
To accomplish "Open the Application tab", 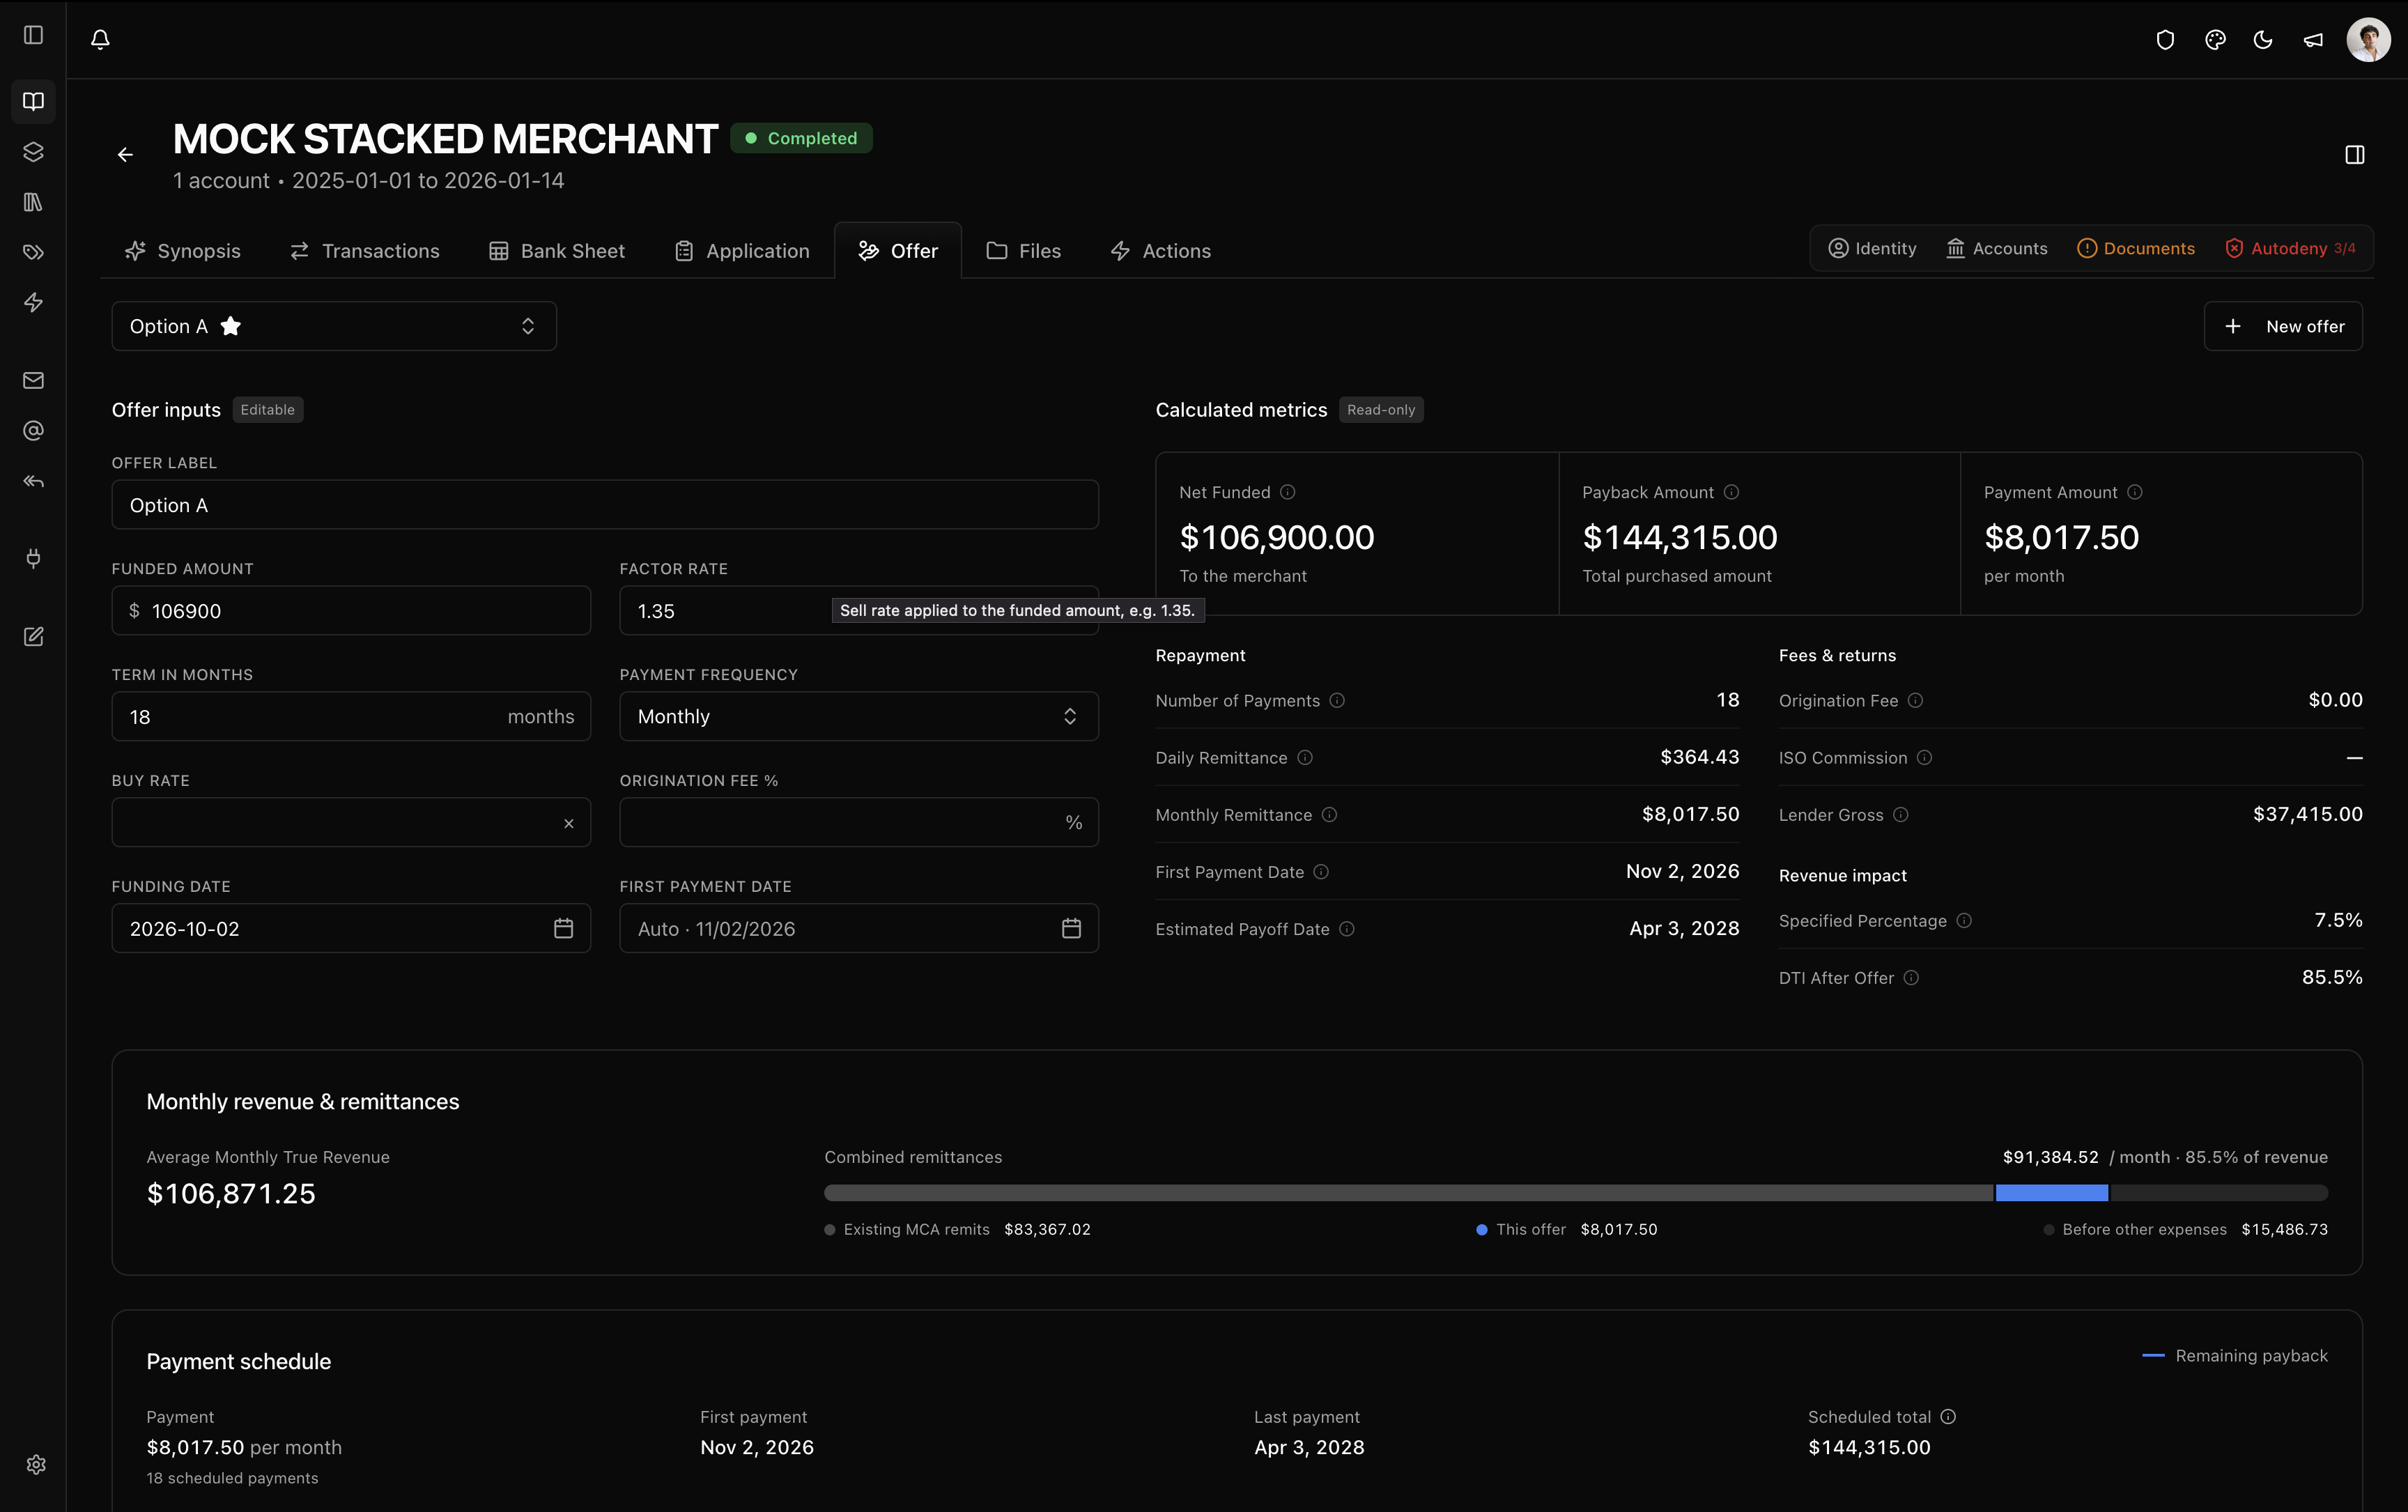I will (x=741, y=251).
